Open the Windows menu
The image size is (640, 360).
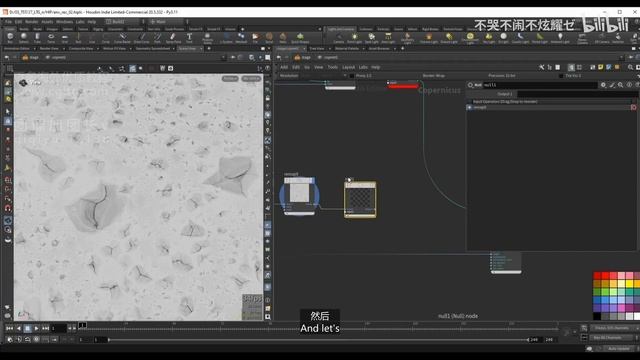(64, 22)
